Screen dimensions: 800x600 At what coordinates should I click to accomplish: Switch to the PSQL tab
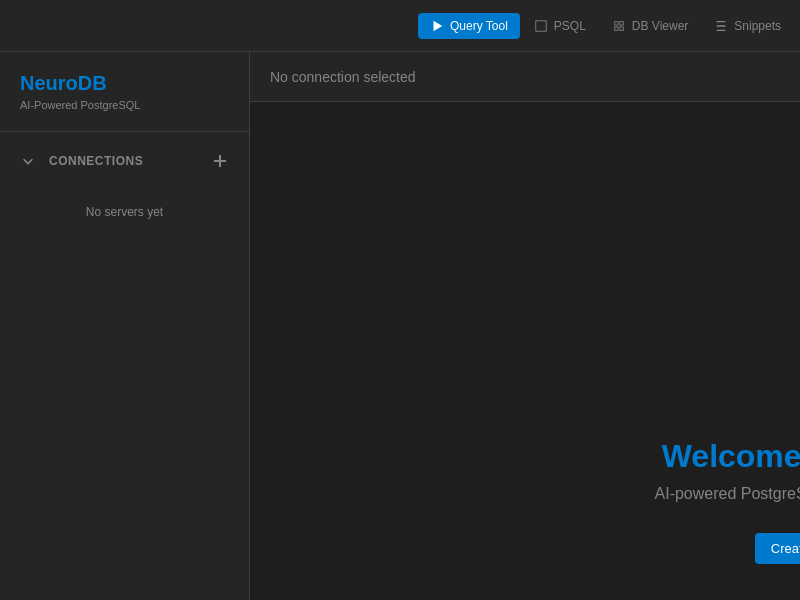coord(560,26)
